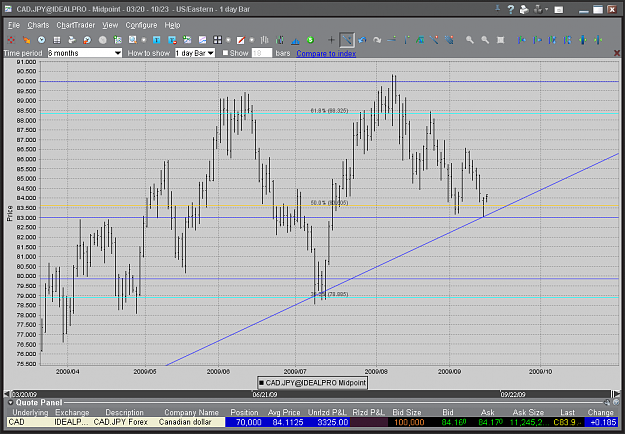625x434 pixels.
Task: Click the round green icon in toolbar
Action: (x=310, y=40)
